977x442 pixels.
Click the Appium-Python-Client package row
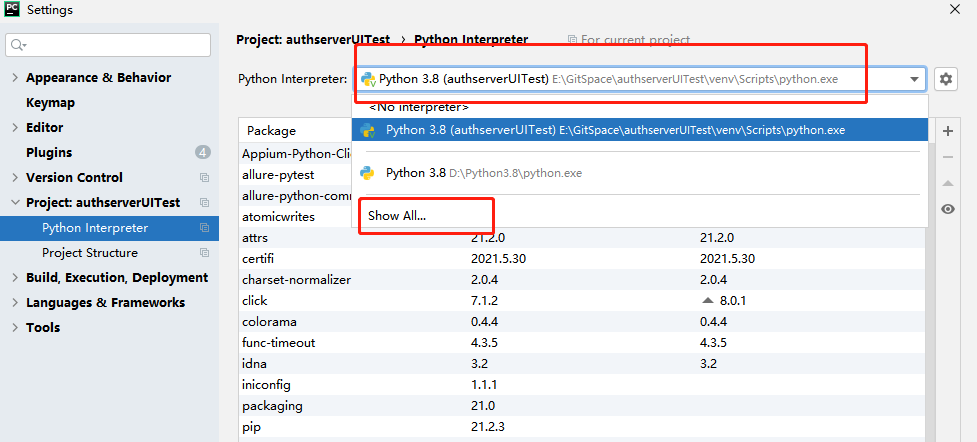[295, 153]
